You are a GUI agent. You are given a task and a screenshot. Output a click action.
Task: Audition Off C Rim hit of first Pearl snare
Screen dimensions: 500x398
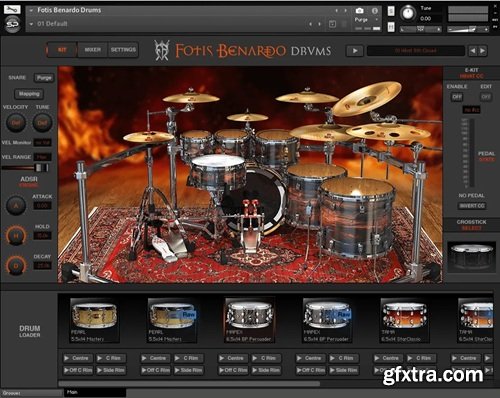[78, 370]
